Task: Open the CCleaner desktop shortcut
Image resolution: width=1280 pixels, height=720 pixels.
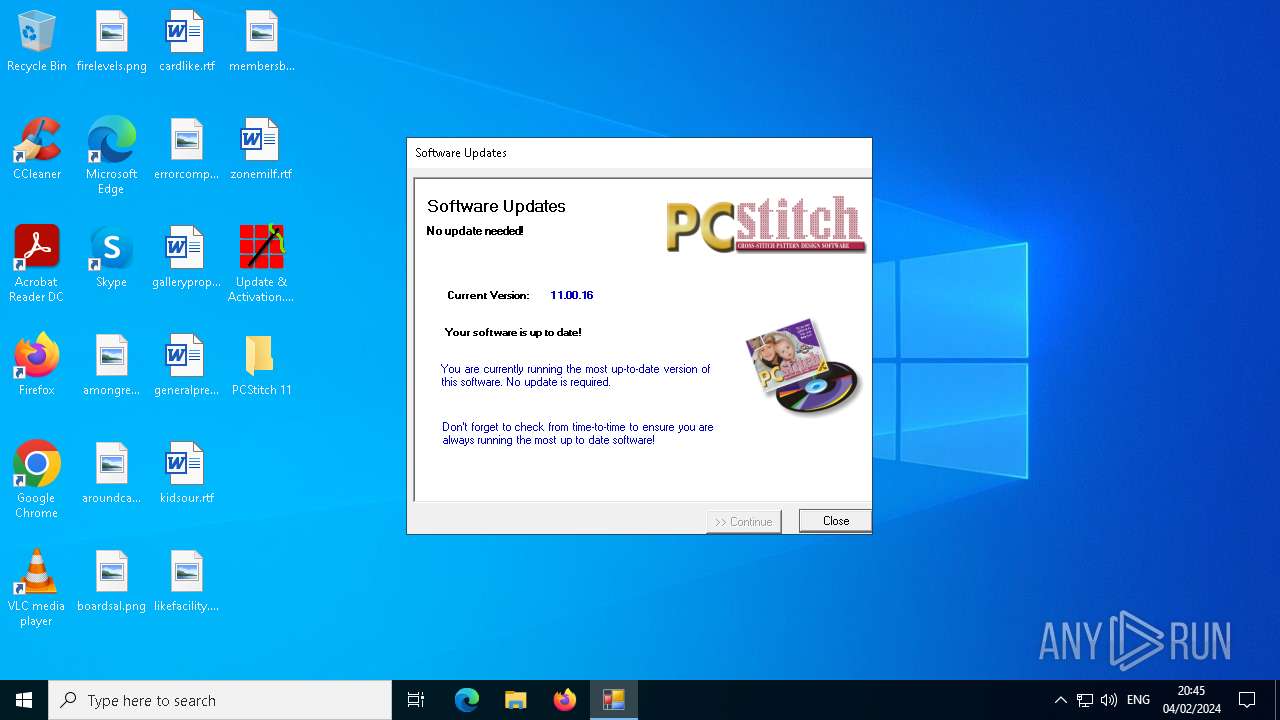Action: [37, 150]
